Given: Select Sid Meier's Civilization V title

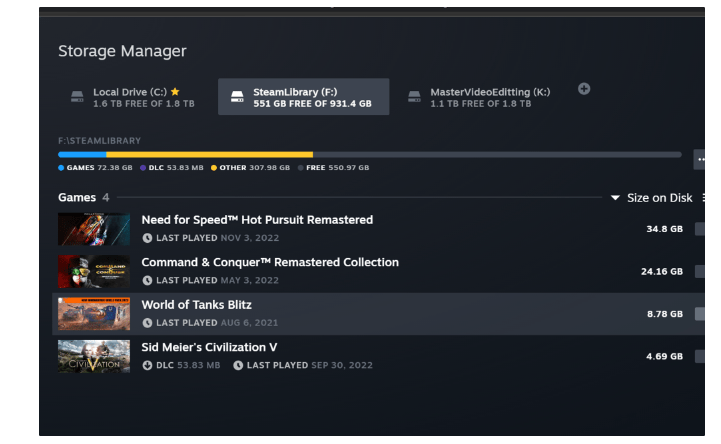Looking at the screenshot, I should [x=209, y=347].
